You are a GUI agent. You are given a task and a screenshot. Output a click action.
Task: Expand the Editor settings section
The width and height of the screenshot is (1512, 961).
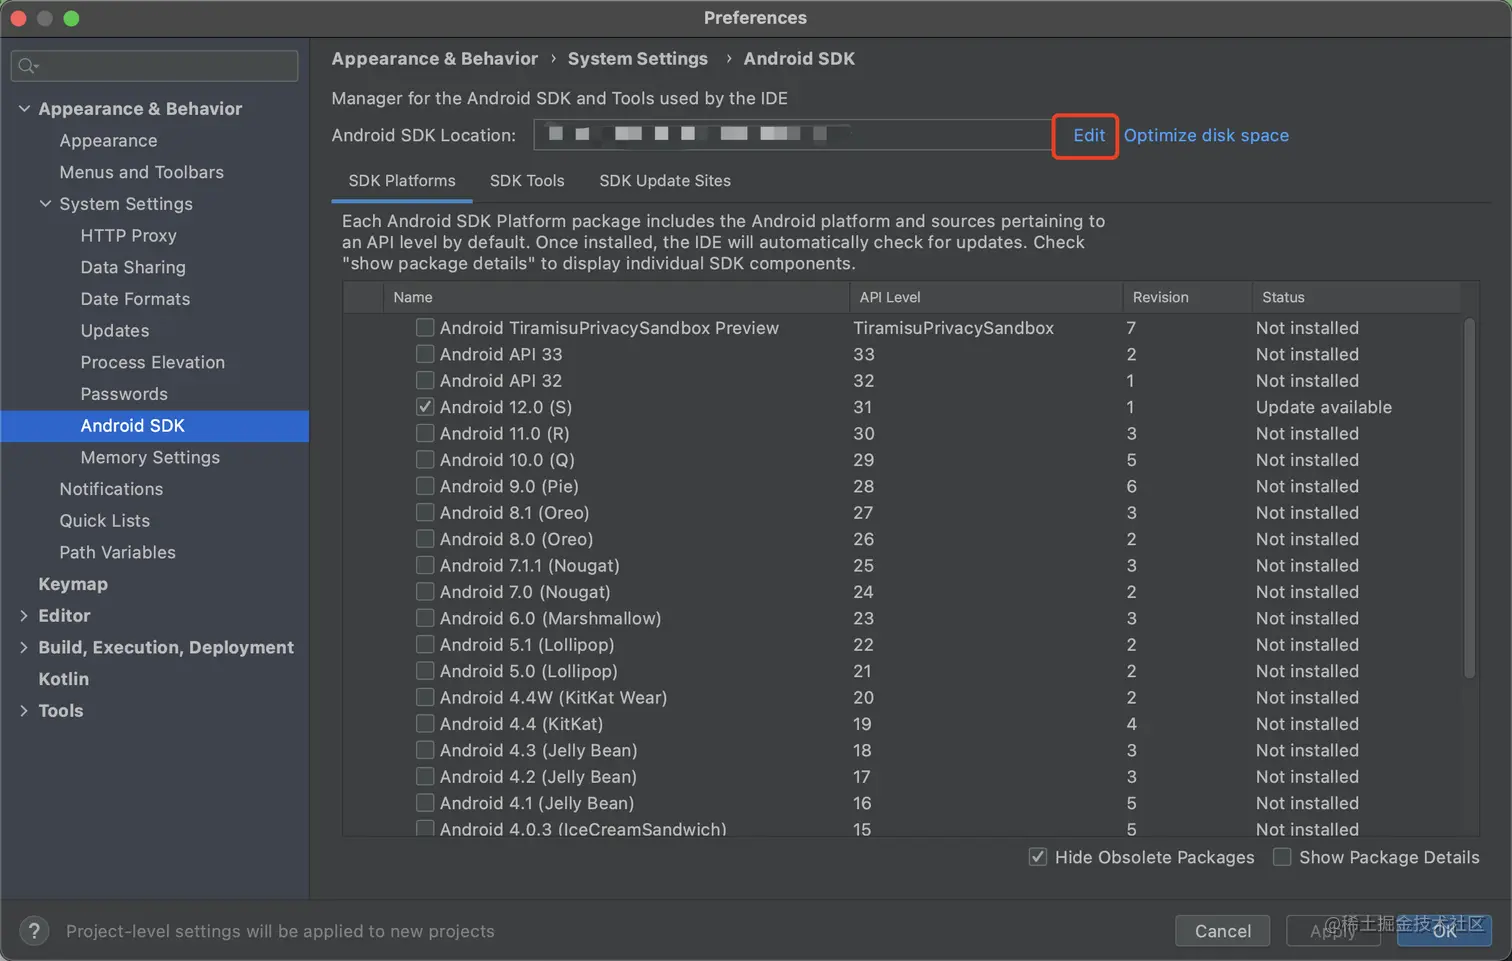(x=24, y=616)
